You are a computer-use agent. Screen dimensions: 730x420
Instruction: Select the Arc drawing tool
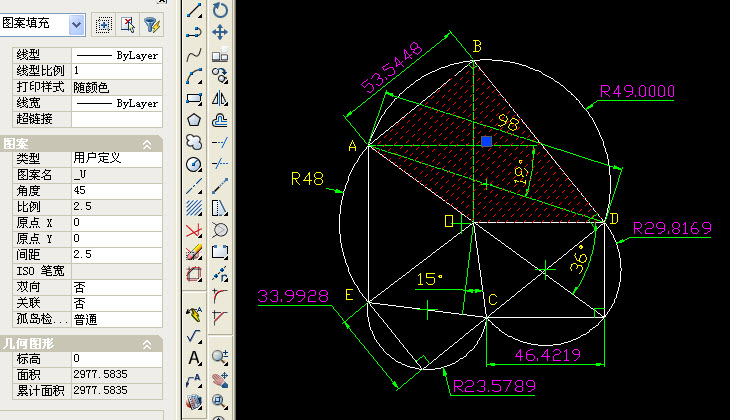[194, 76]
